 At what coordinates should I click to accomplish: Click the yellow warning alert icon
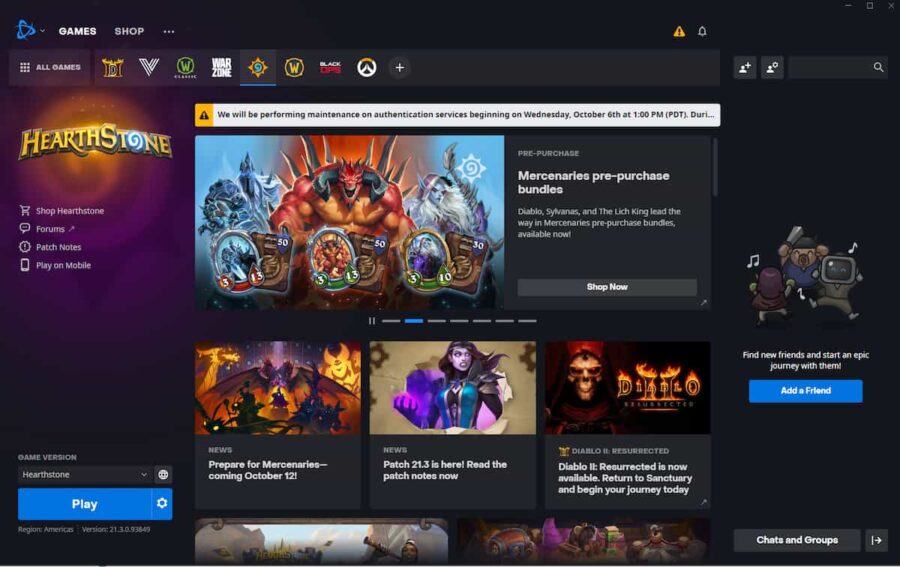click(679, 32)
